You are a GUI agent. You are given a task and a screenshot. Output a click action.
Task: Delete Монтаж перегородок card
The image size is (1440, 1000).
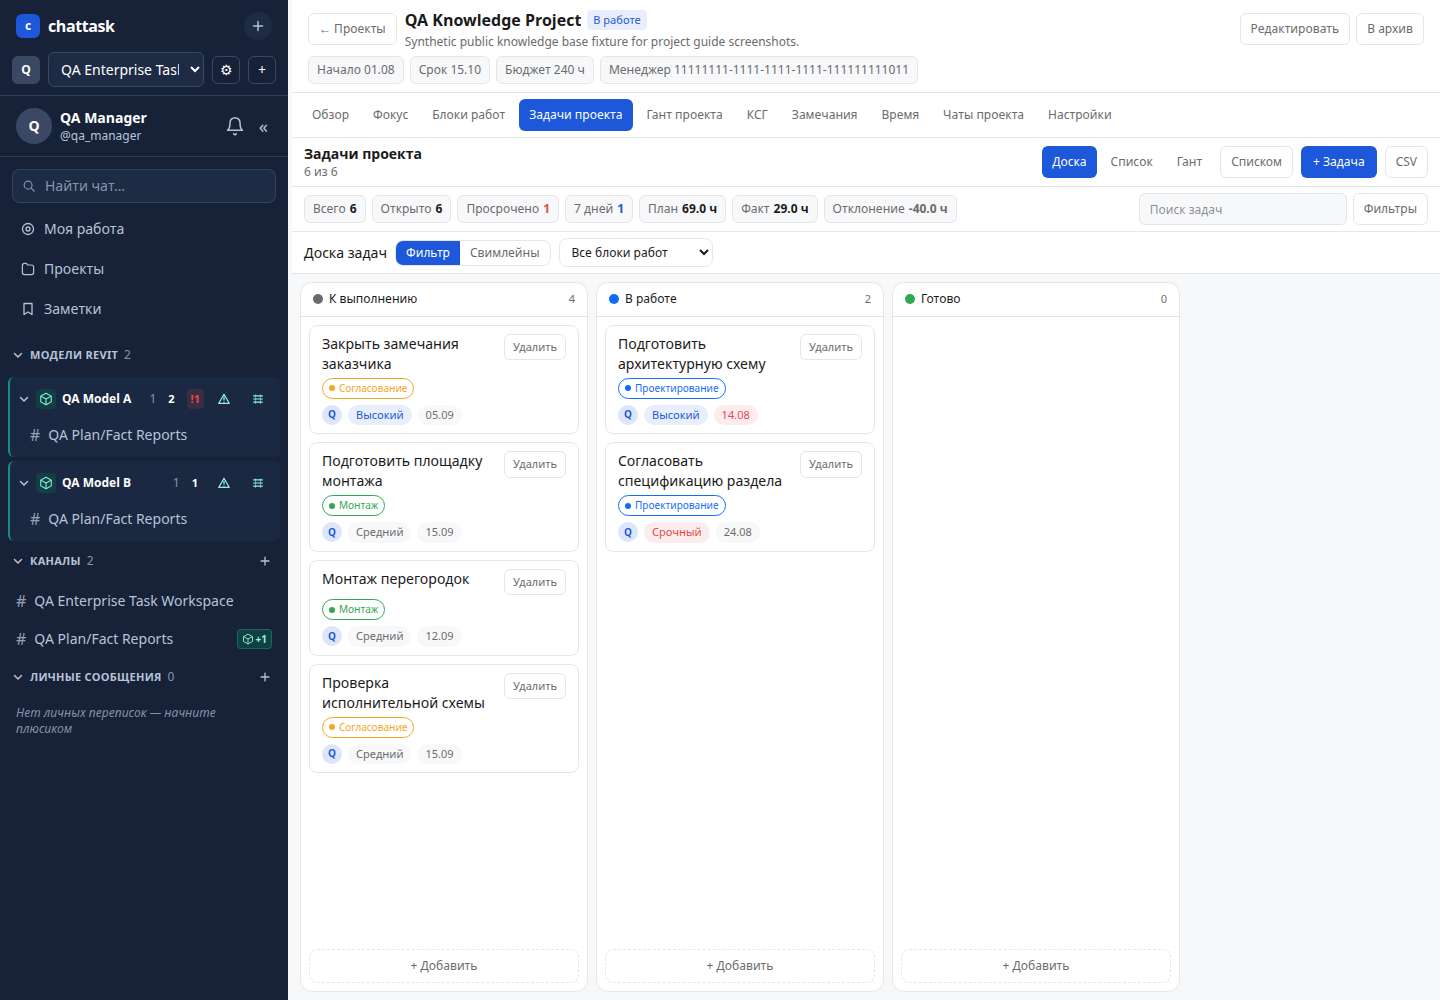click(535, 582)
